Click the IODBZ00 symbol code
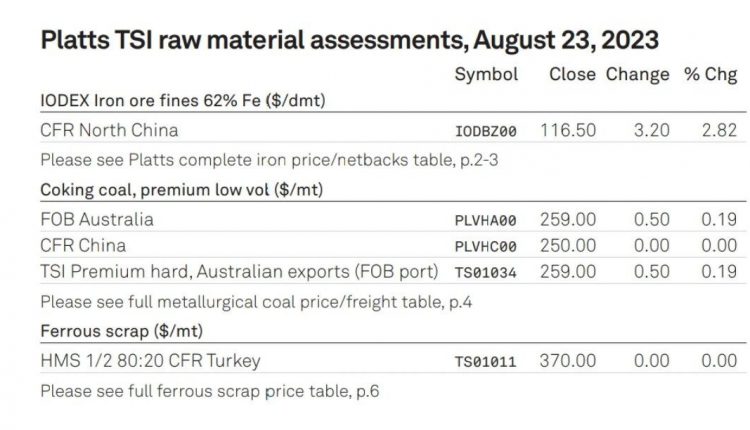 pos(485,131)
